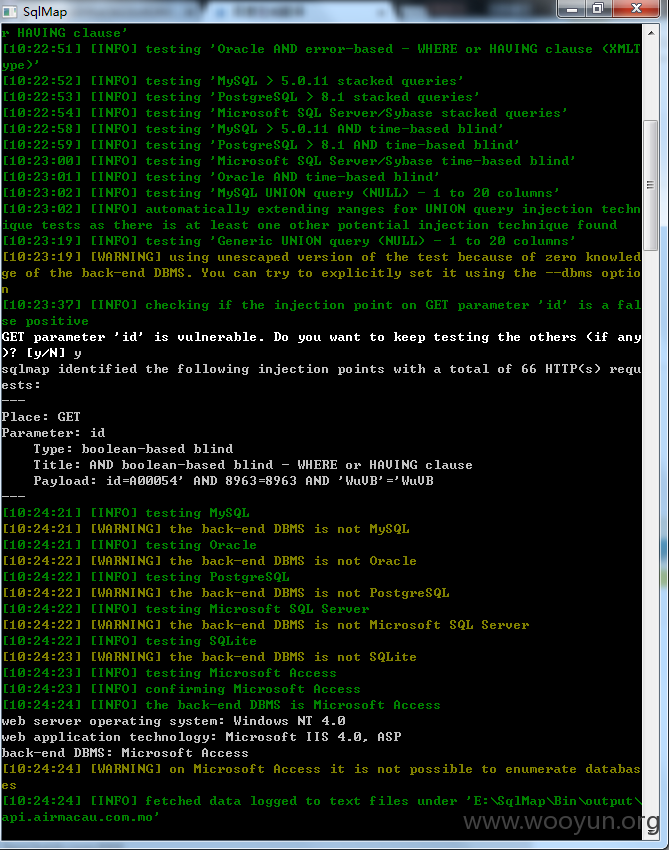Image resolution: width=669 pixels, height=850 pixels.
Task: Click the 'Title: AND boolean-based blind' line
Action: click(253, 465)
